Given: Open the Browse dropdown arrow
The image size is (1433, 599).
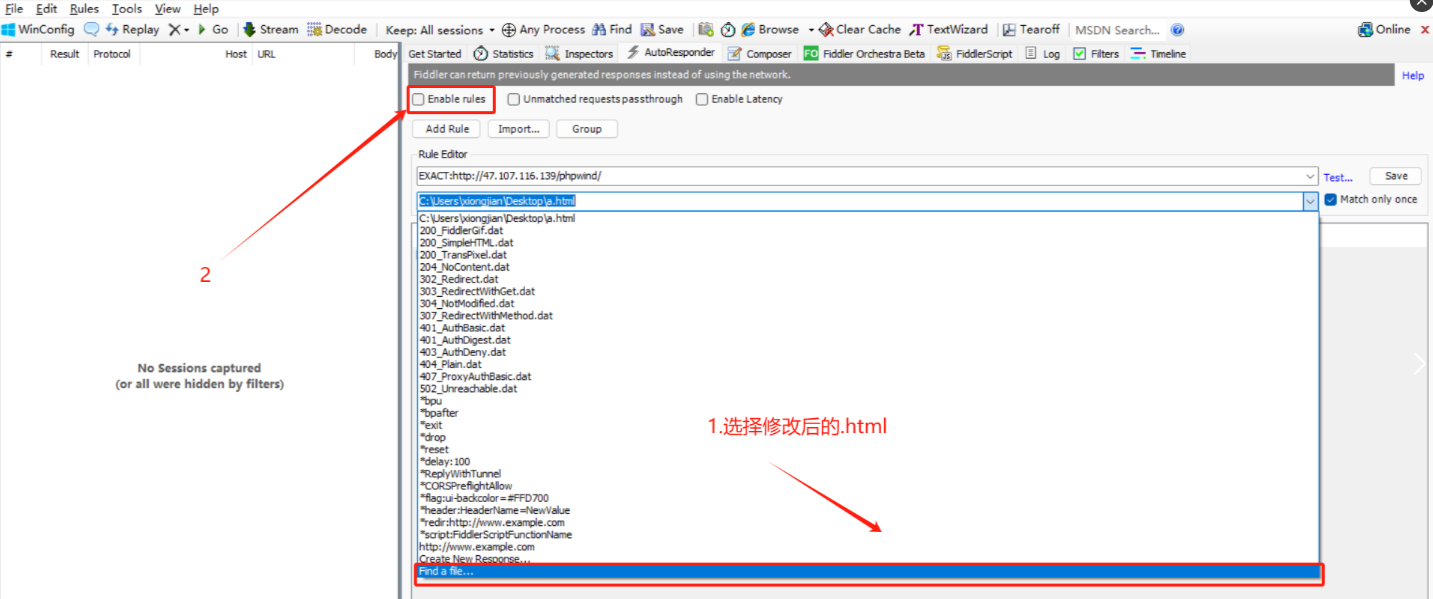Looking at the screenshot, I should pos(811,30).
